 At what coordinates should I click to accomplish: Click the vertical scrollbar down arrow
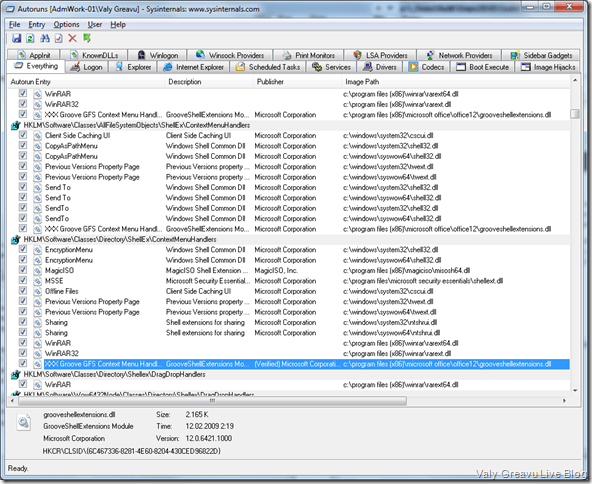[x=575, y=391]
